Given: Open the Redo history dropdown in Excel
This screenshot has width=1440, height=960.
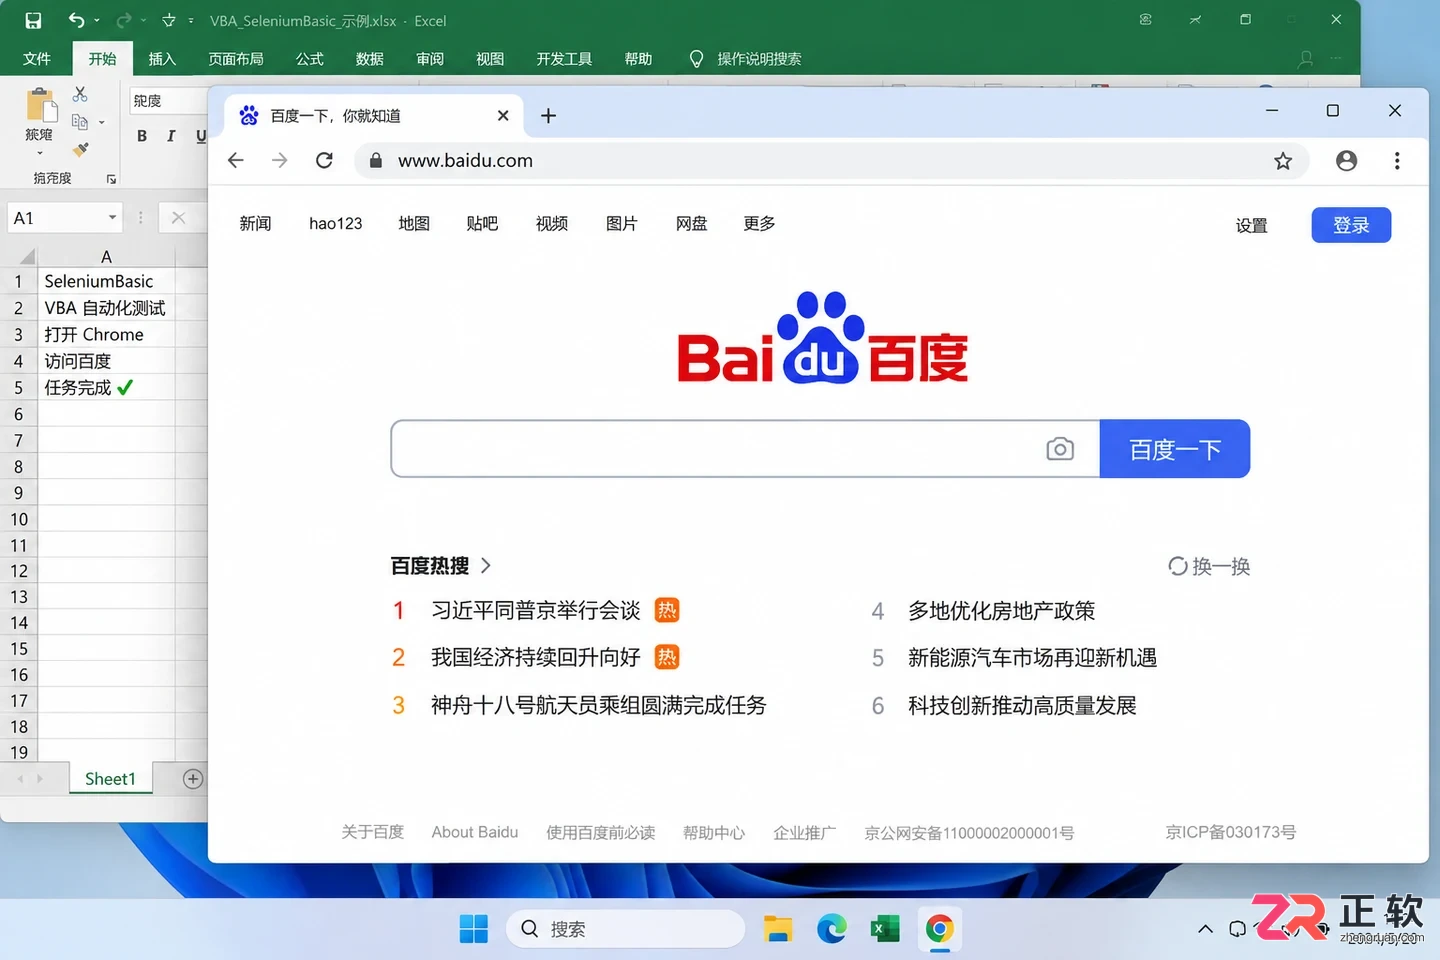Looking at the screenshot, I should click(144, 20).
